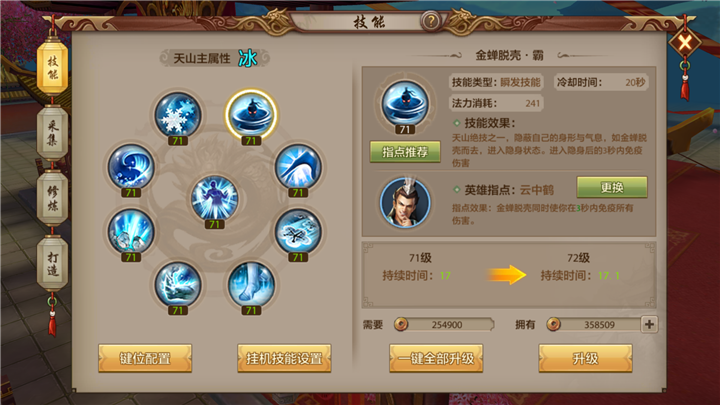Select the frozen foot skill icon
This screenshot has height=405, width=720.
pyautogui.click(x=251, y=284)
